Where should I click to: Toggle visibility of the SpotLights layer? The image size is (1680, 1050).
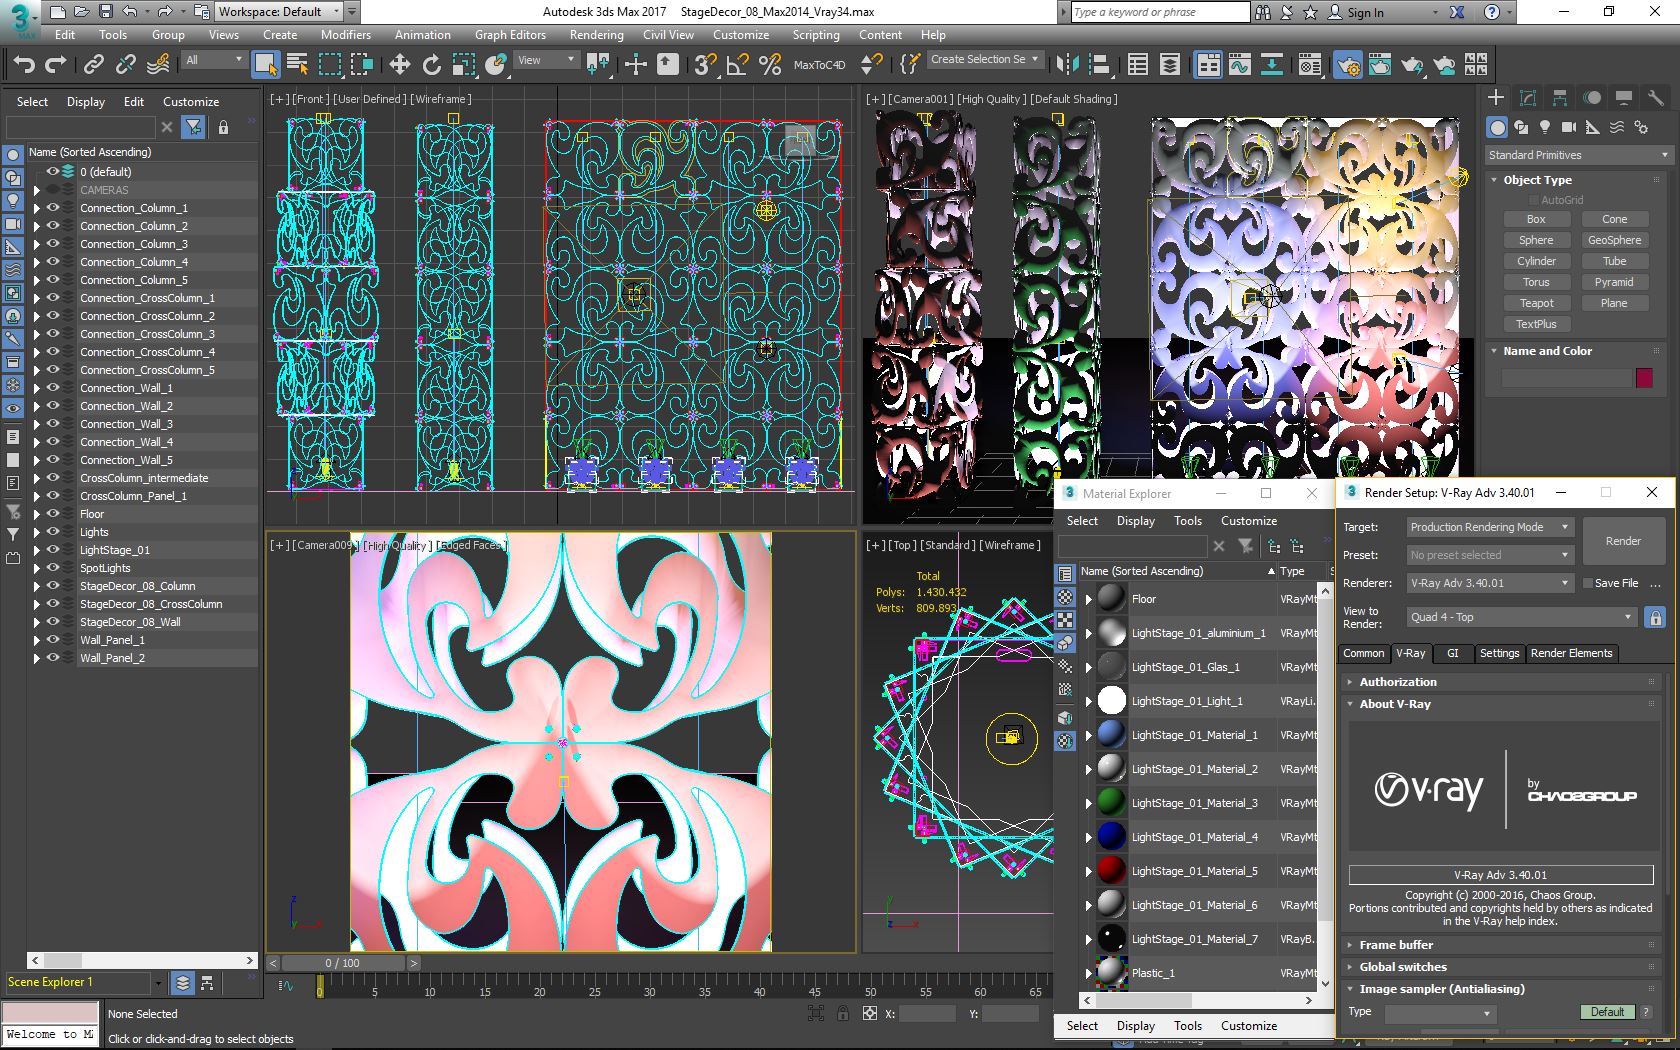53,568
